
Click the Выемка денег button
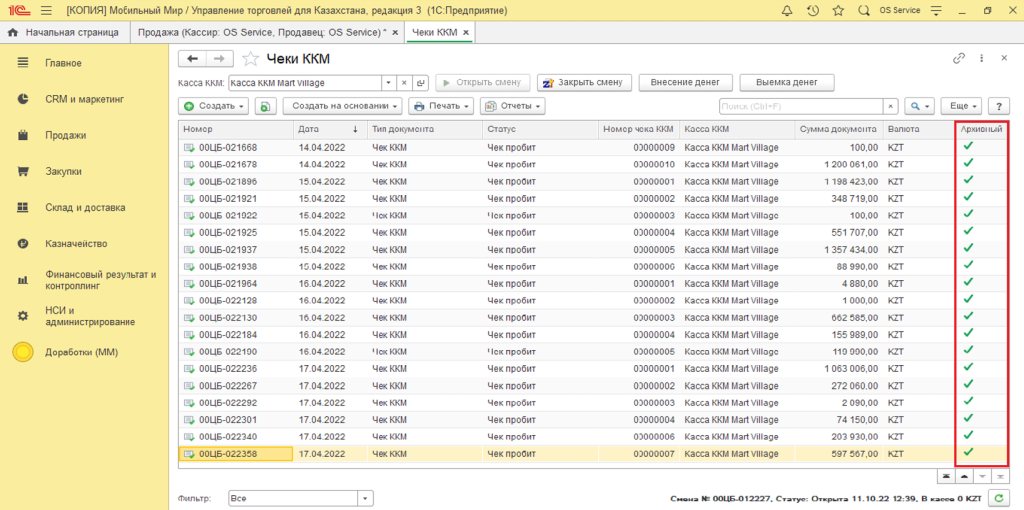(x=787, y=83)
